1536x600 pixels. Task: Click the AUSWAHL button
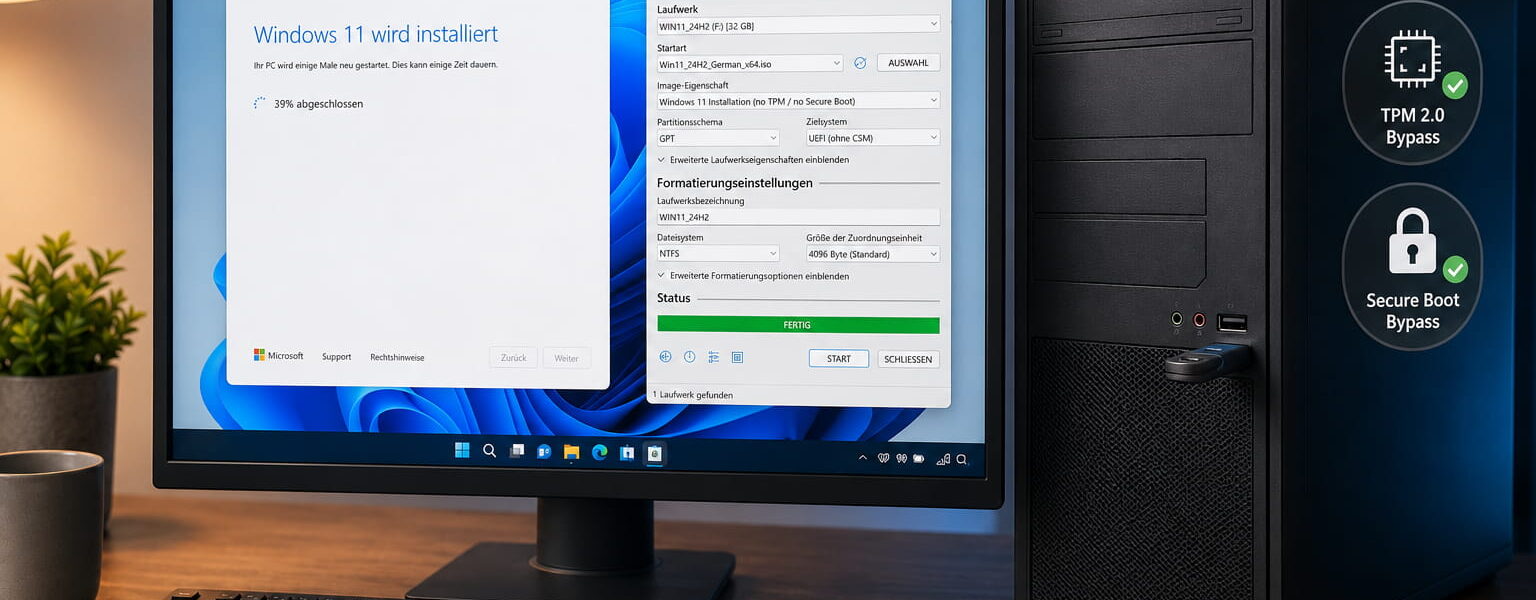coord(908,63)
